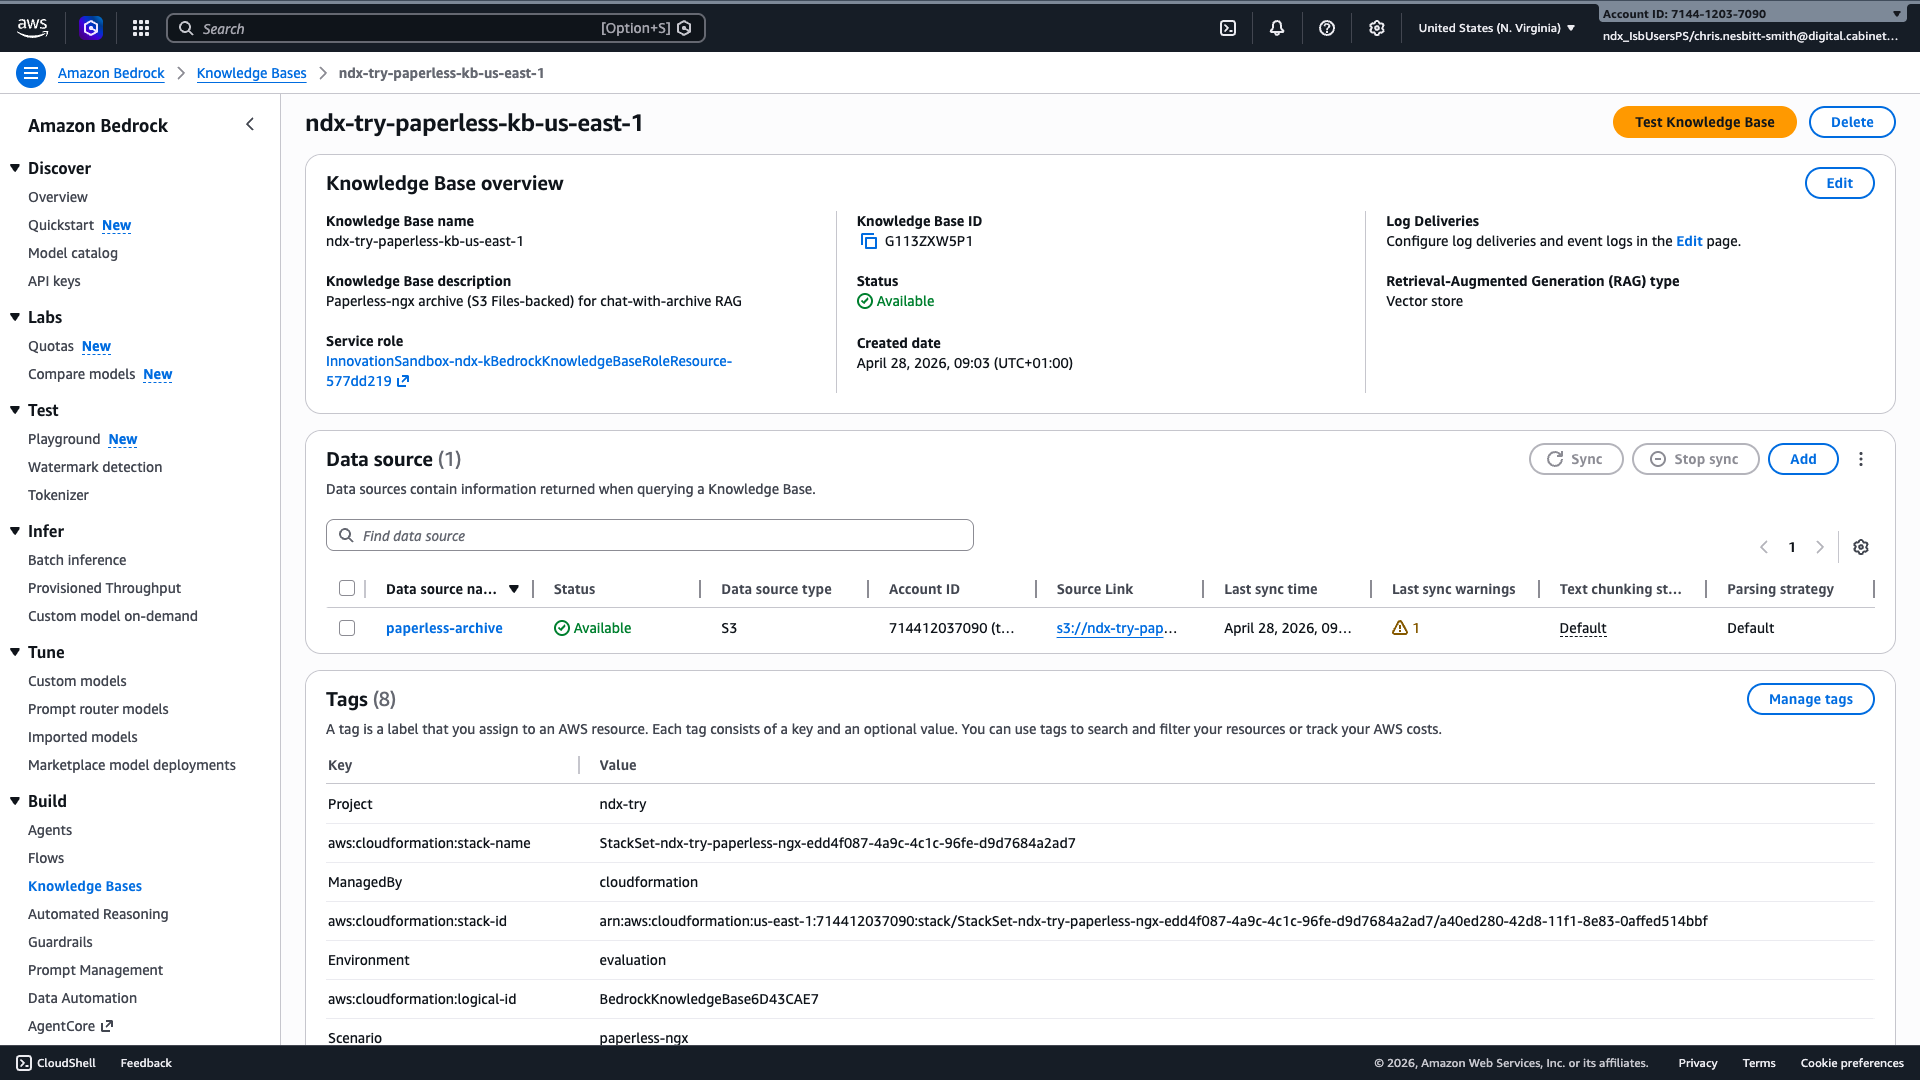This screenshot has height=1080, width=1920.
Task: Open the Terms footer link
Action: coord(1758,1063)
